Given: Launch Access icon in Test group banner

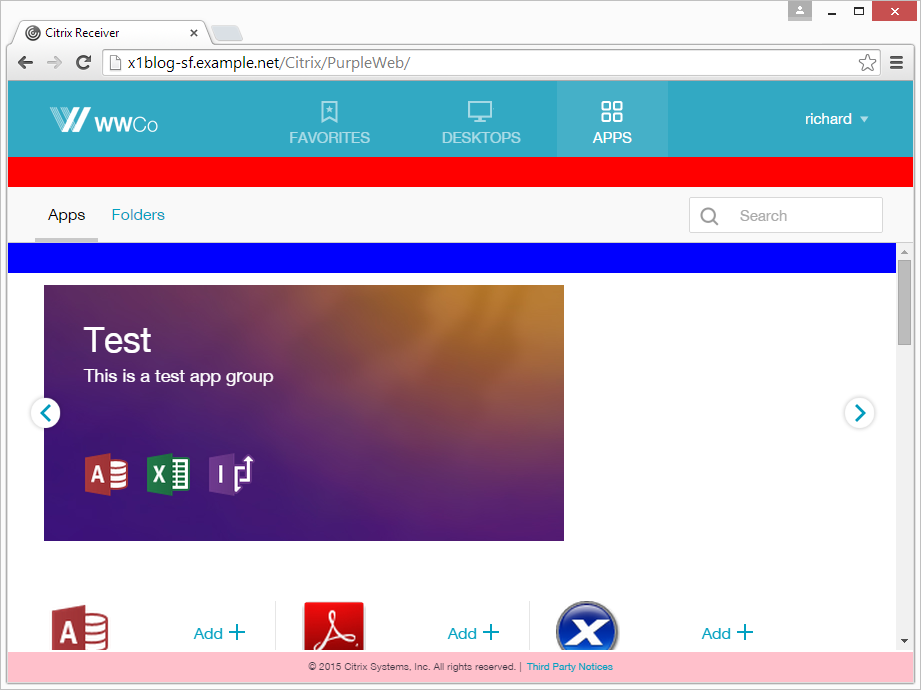Looking at the screenshot, I should click(x=106, y=474).
